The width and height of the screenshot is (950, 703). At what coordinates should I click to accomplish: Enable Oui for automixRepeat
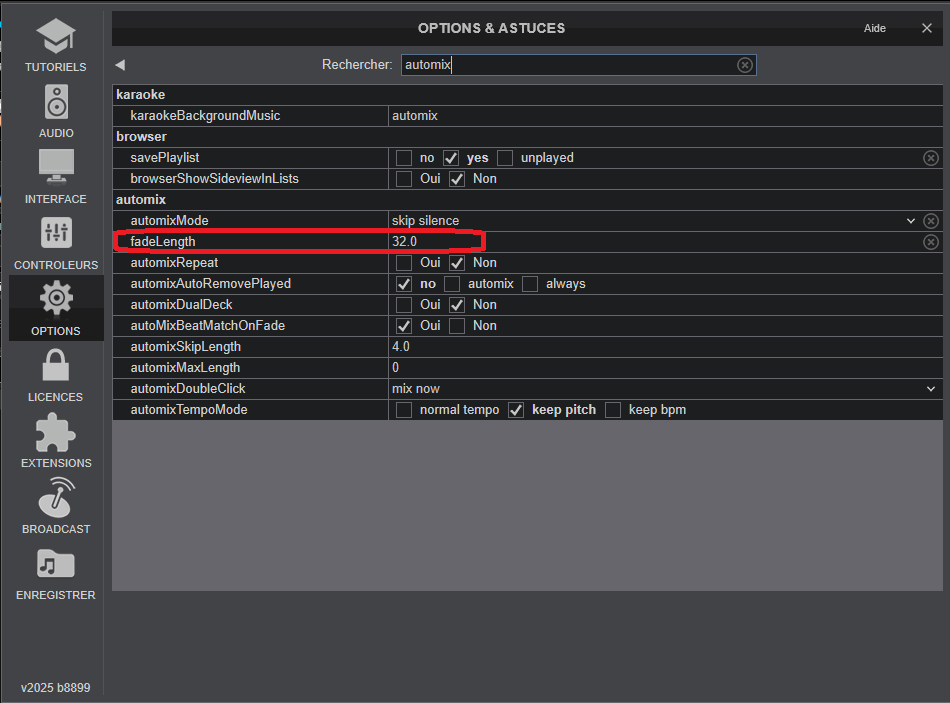point(404,263)
